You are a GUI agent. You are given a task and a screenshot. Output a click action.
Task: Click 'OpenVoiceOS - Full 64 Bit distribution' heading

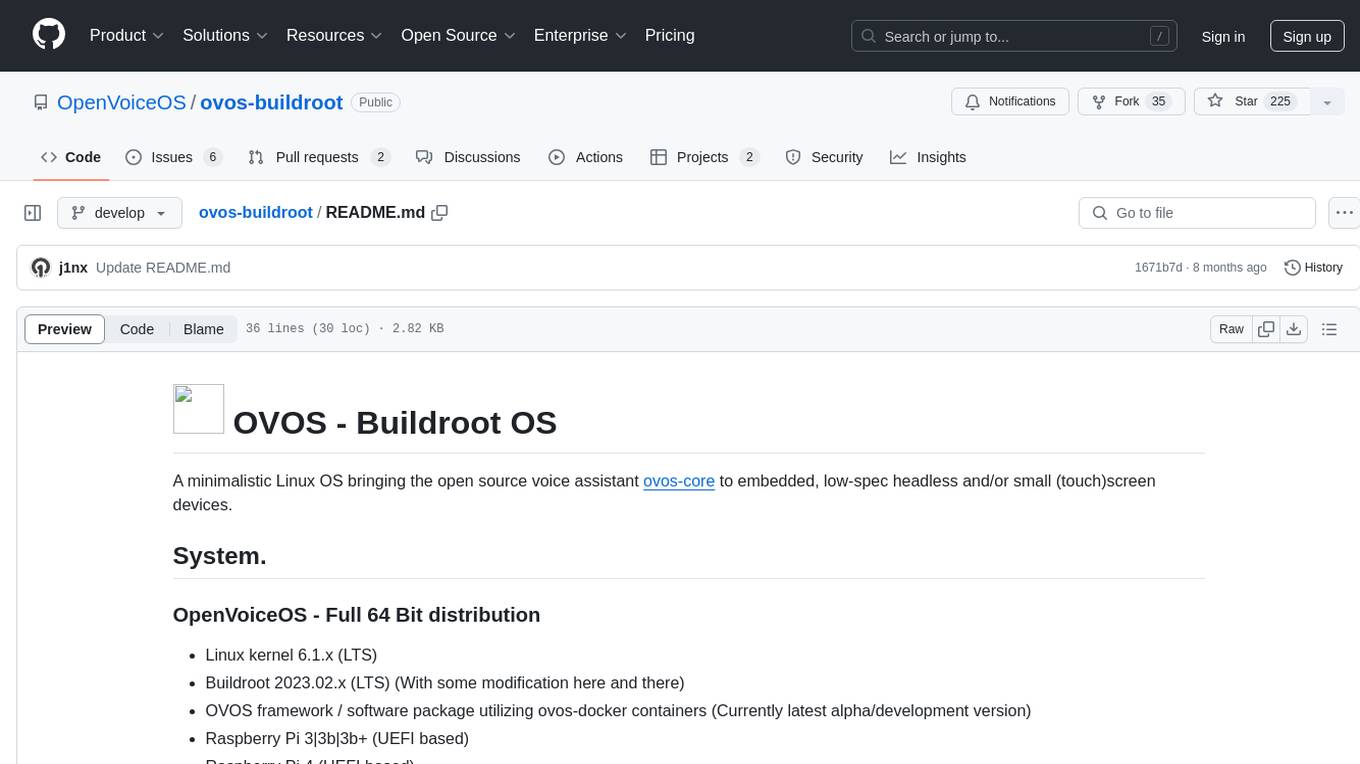point(357,614)
